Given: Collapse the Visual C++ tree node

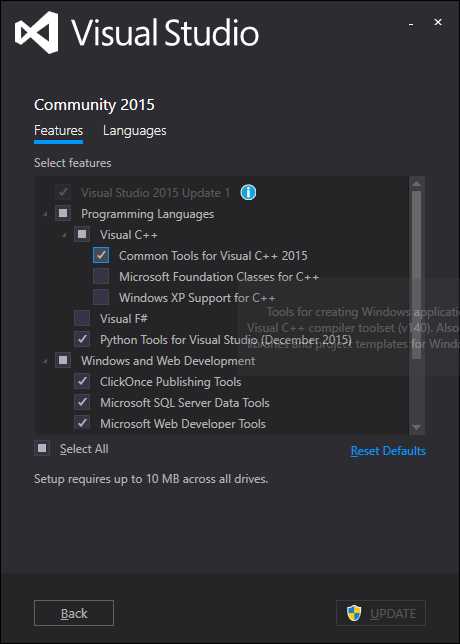Looking at the screenshot, I should click(x=64, y=235).
